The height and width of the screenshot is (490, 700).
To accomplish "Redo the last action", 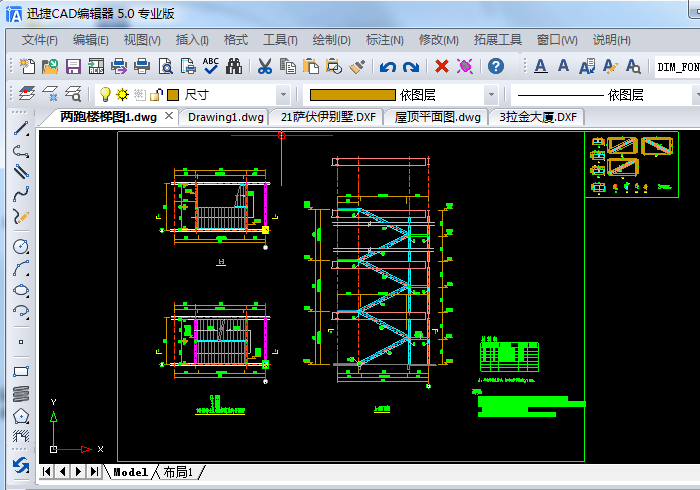I will pyautogui.click(x=411, y=67).
